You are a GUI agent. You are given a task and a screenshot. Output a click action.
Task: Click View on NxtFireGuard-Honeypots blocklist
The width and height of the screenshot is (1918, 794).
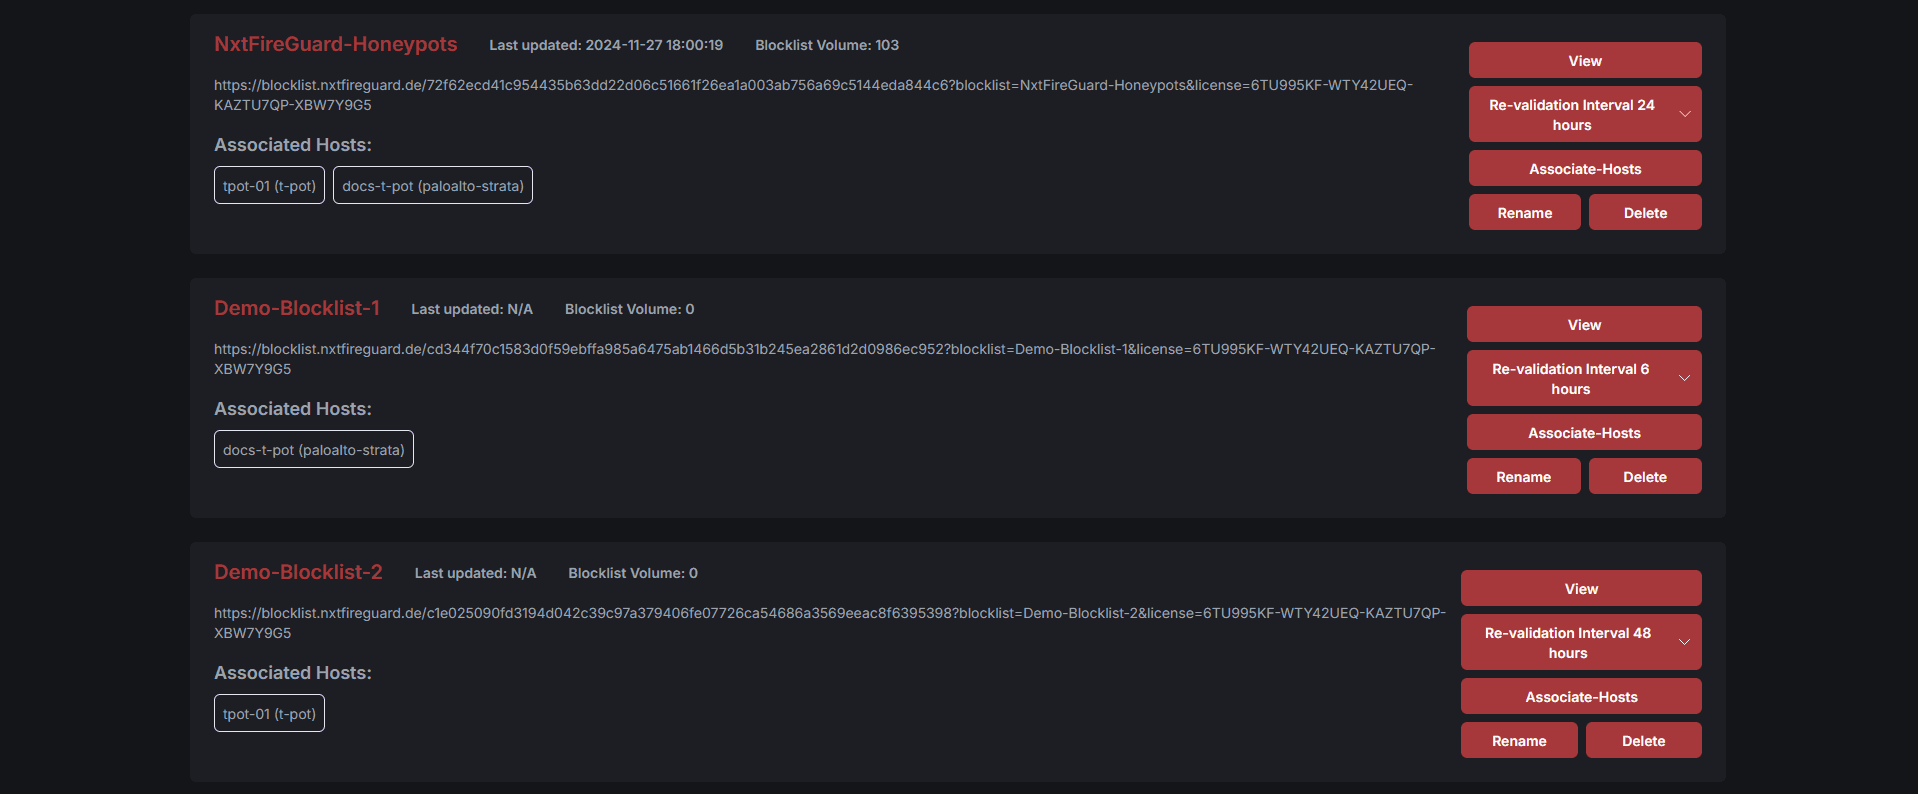(1583, 60)
